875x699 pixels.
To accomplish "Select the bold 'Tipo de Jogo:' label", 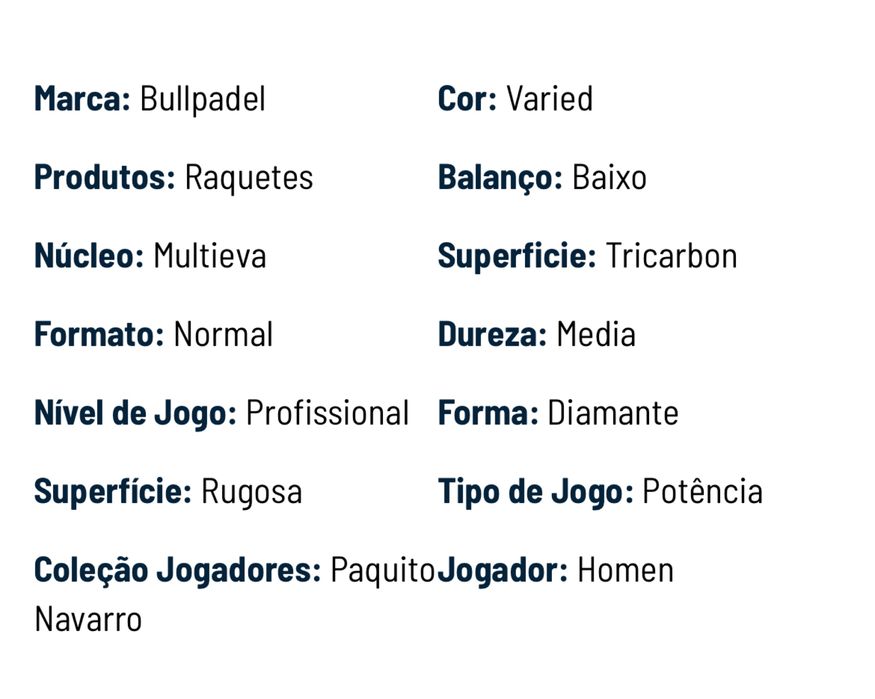I will 535,492.
